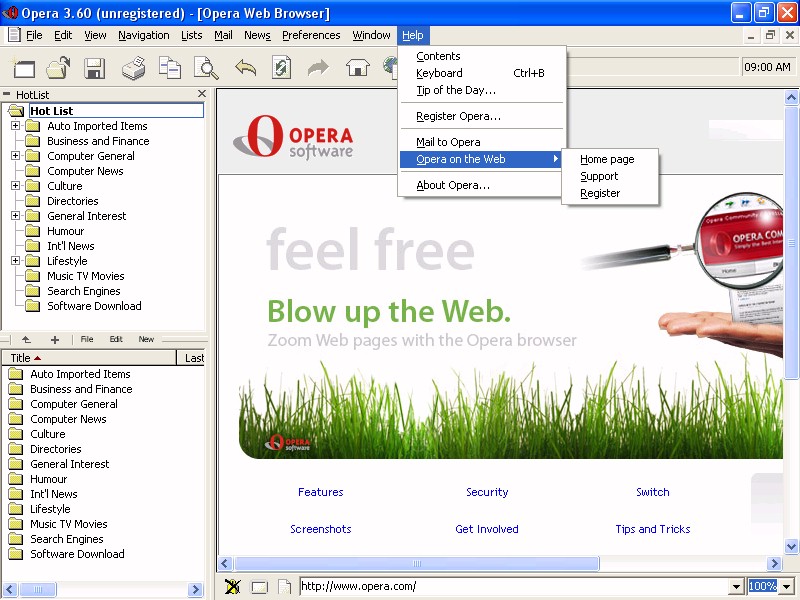Image resolution: width=800 pixels, height=600 pixels.
Task: Open the Tips and Tricks link
Action: pos(653,529)
